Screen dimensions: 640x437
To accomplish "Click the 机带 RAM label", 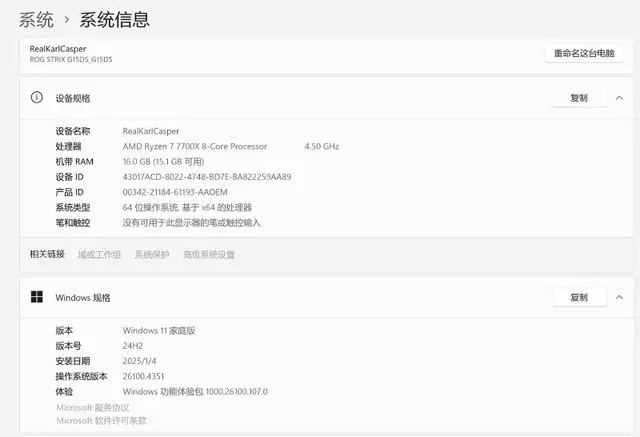I will [74, 162].
